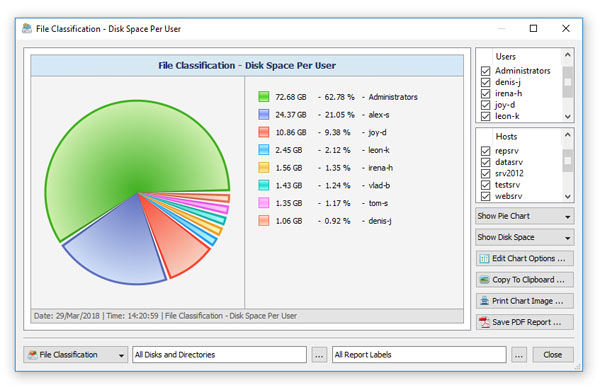This screenshot has height=390, width=600.
Task: Click the Edit Chart Options button
Action: pos(525,259)
